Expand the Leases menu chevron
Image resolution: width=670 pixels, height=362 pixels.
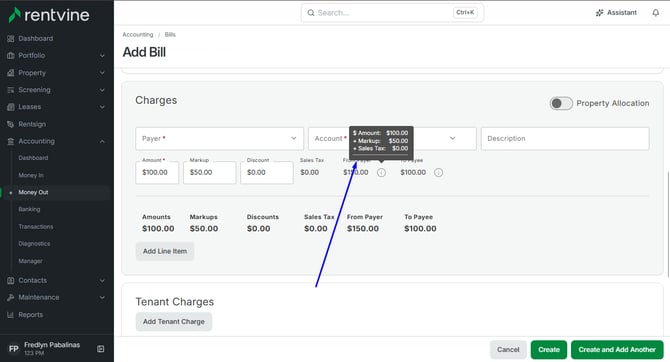[102, 107]
